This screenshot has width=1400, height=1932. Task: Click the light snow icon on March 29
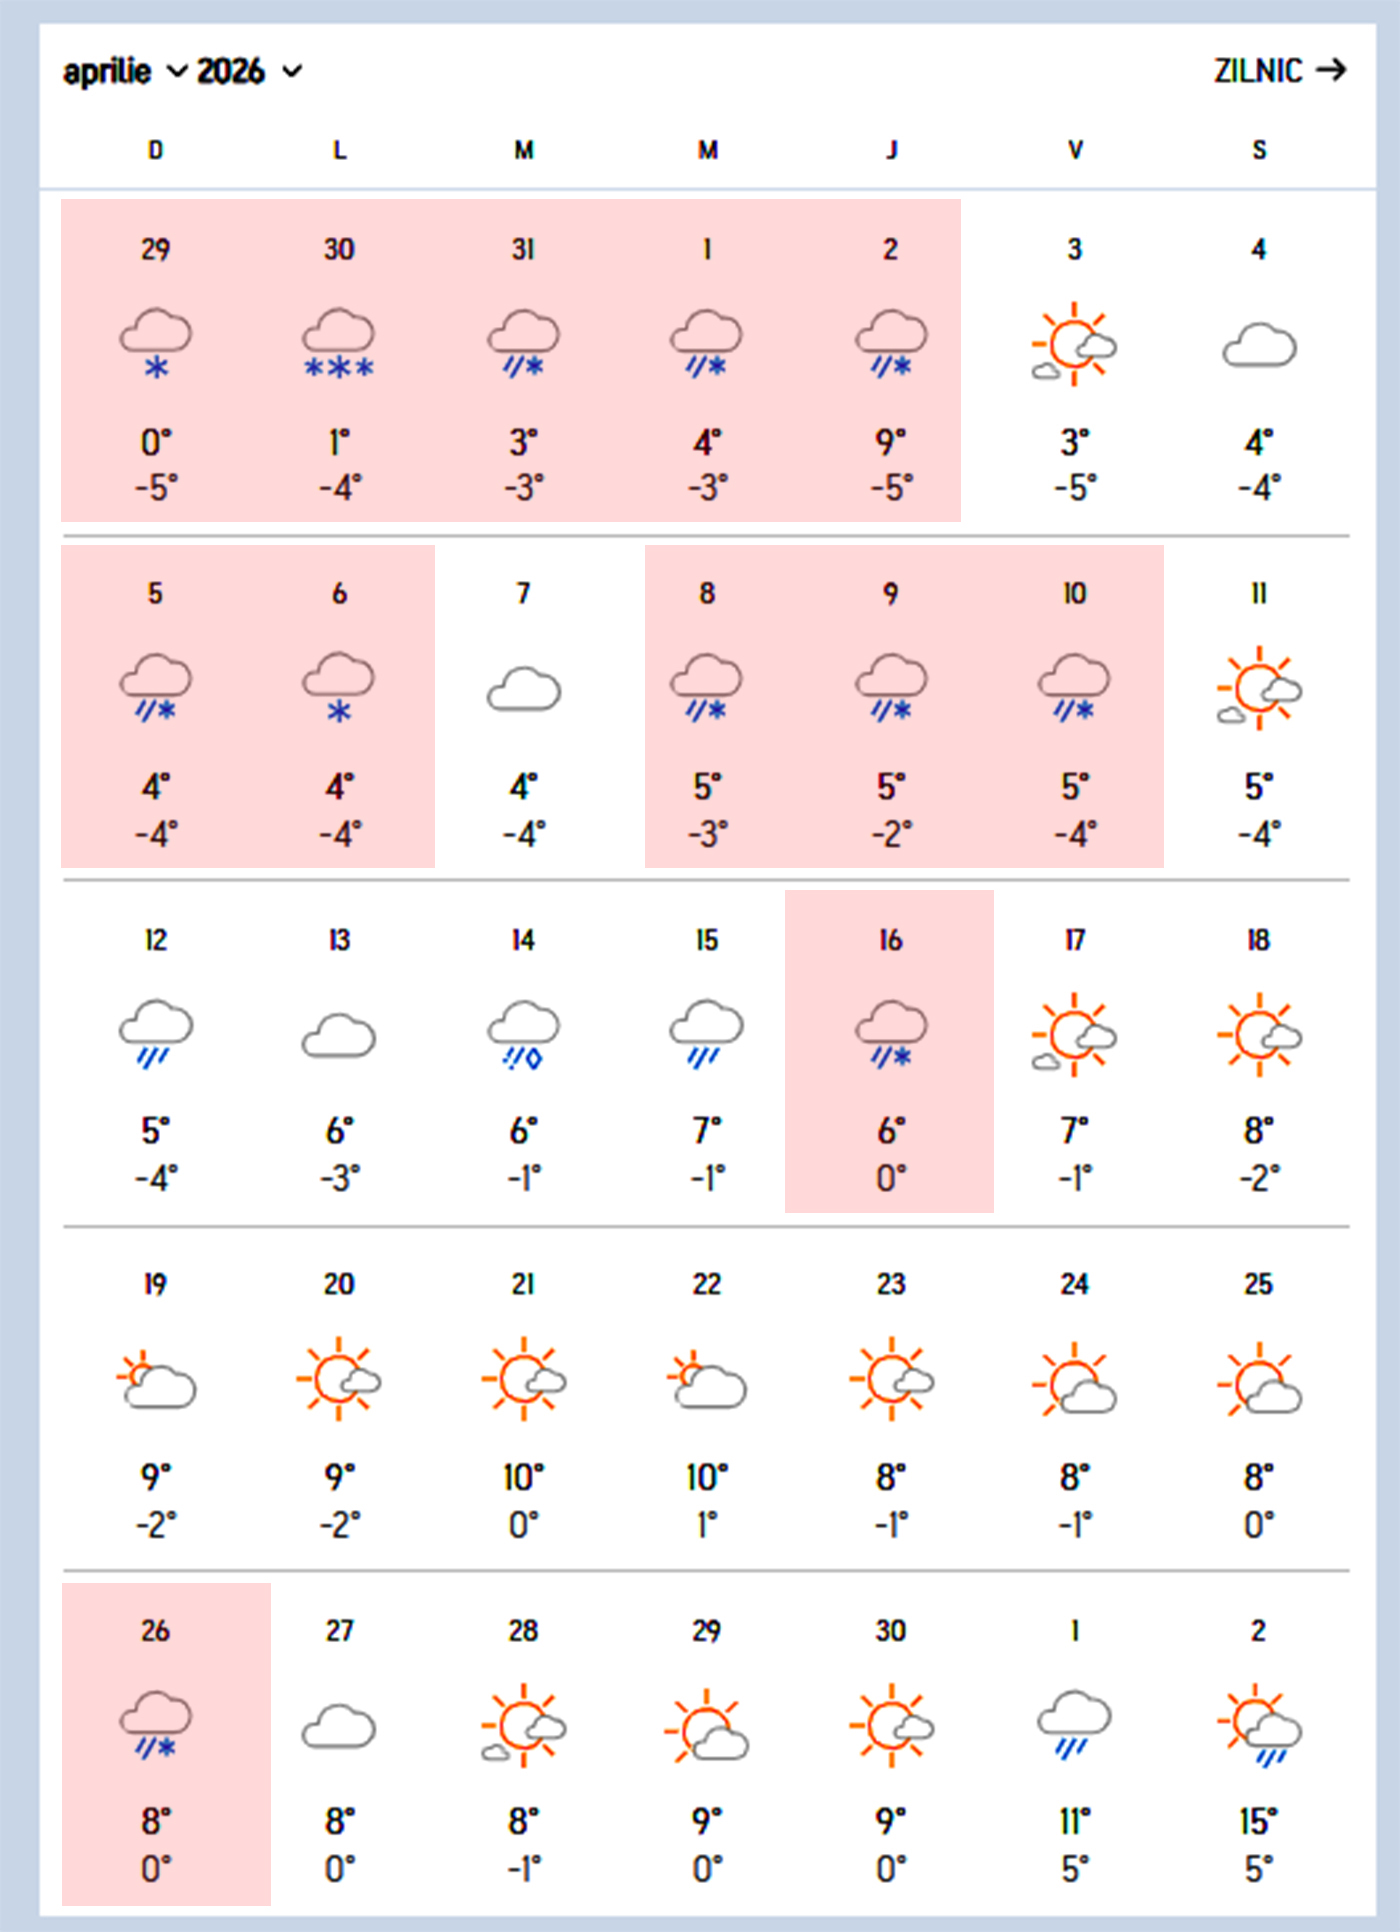tap(155, 344)
